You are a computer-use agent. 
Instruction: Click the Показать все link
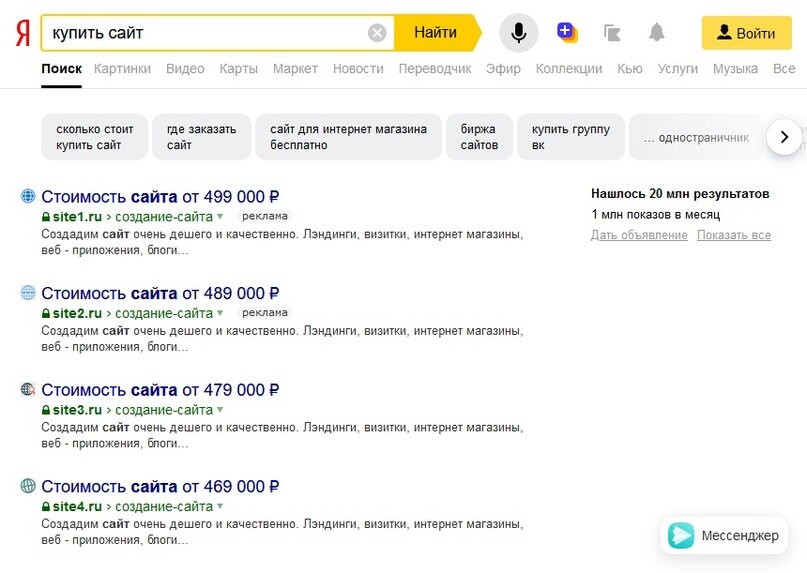point(734,235)
